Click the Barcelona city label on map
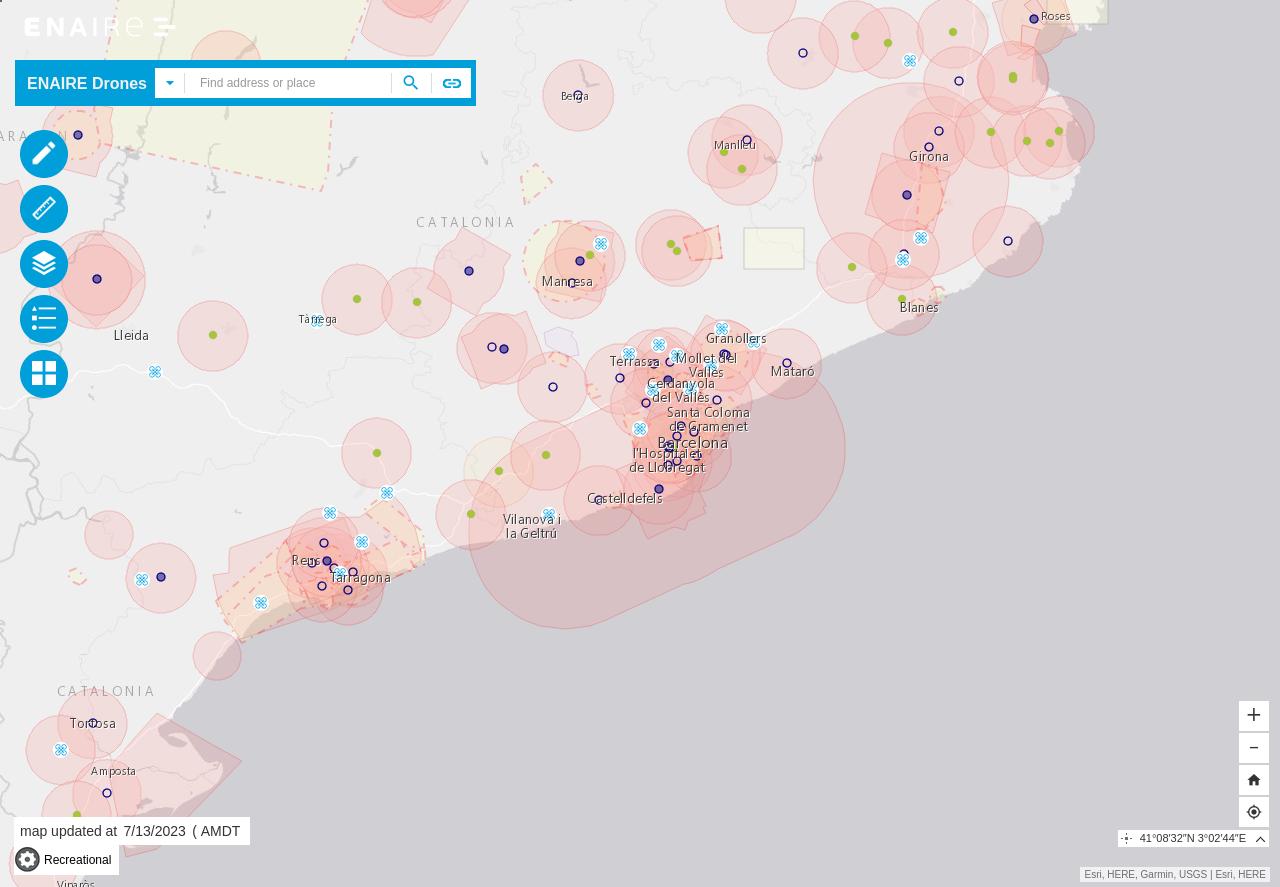This screenshot has width=1280, height=887. click(693, 442)
